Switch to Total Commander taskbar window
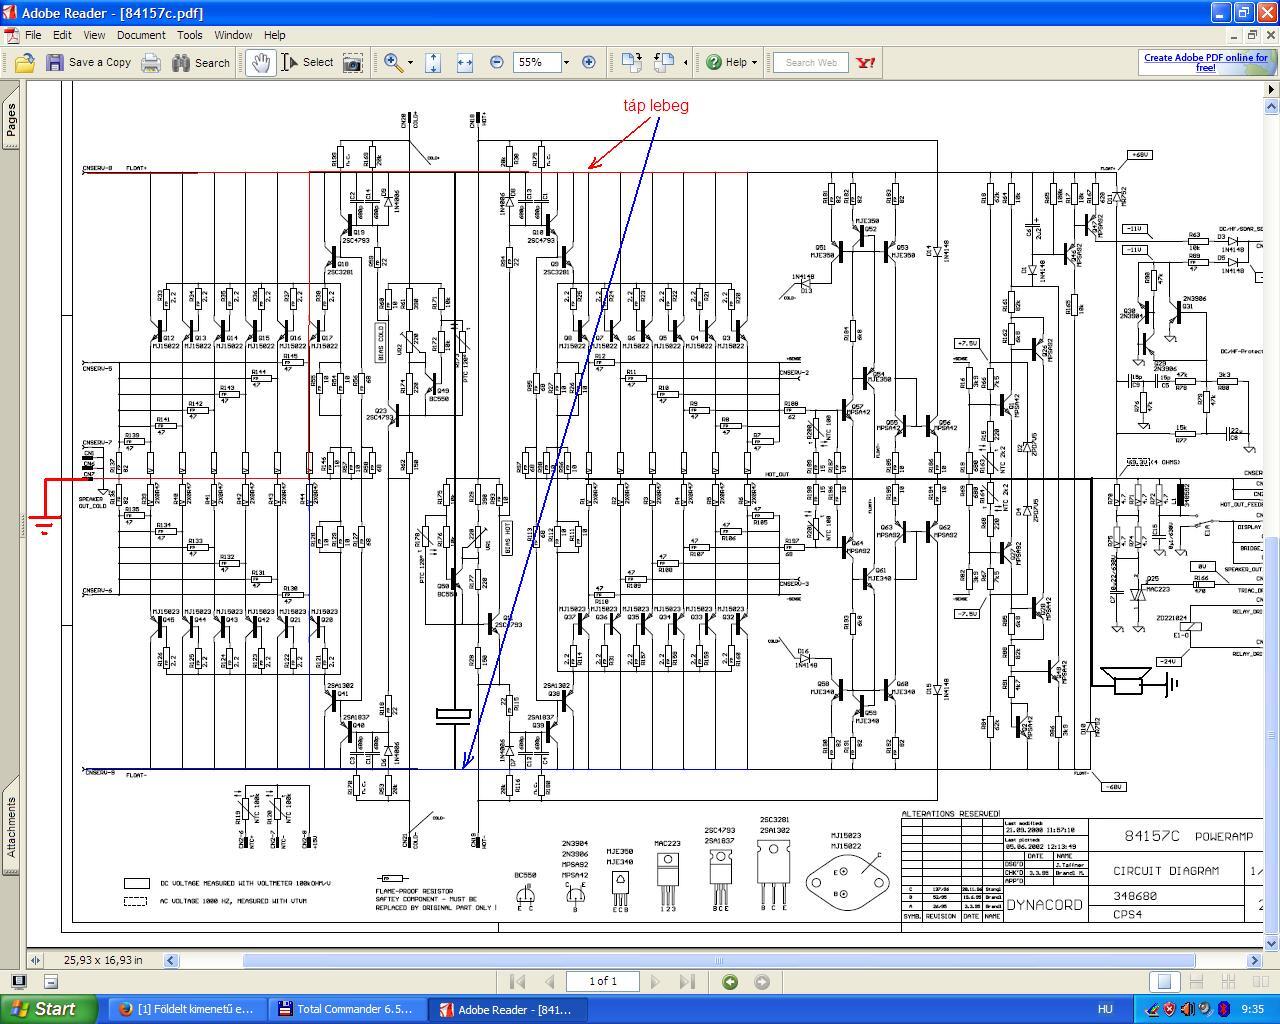The image size is (1280, 1024). coord(346,1009)
